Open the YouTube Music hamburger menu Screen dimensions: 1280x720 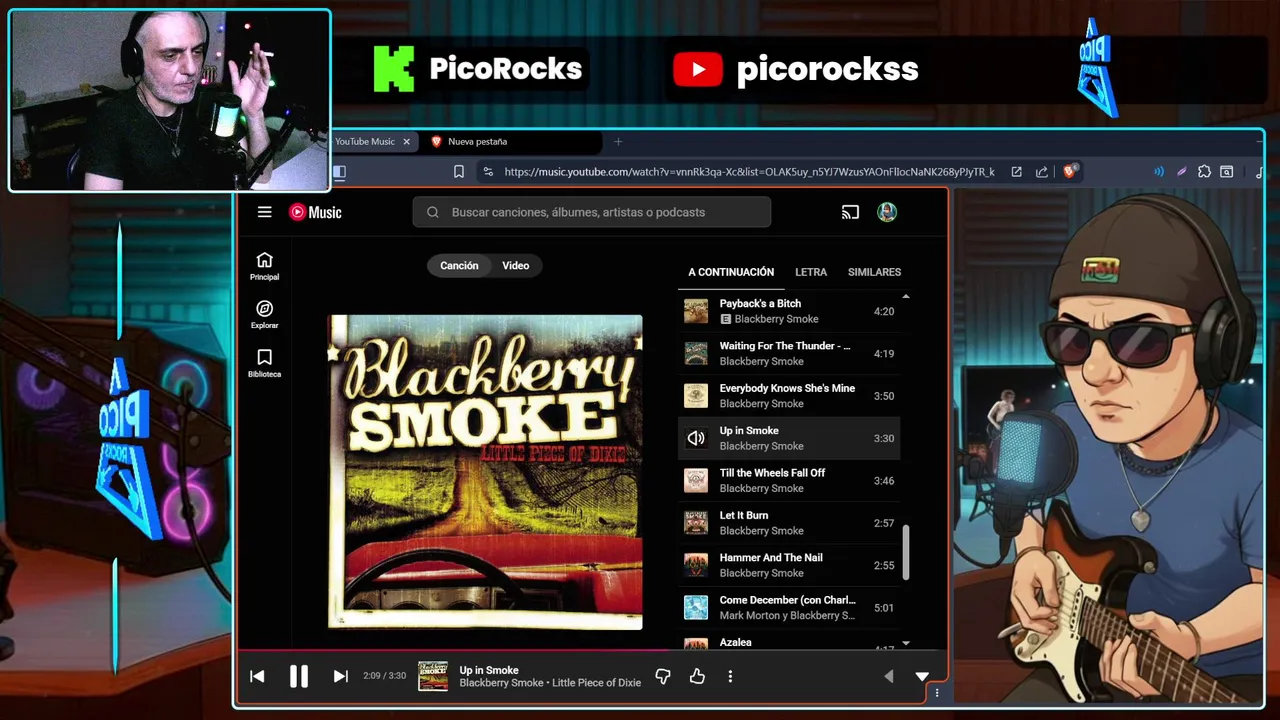click(x=264, y=212)
